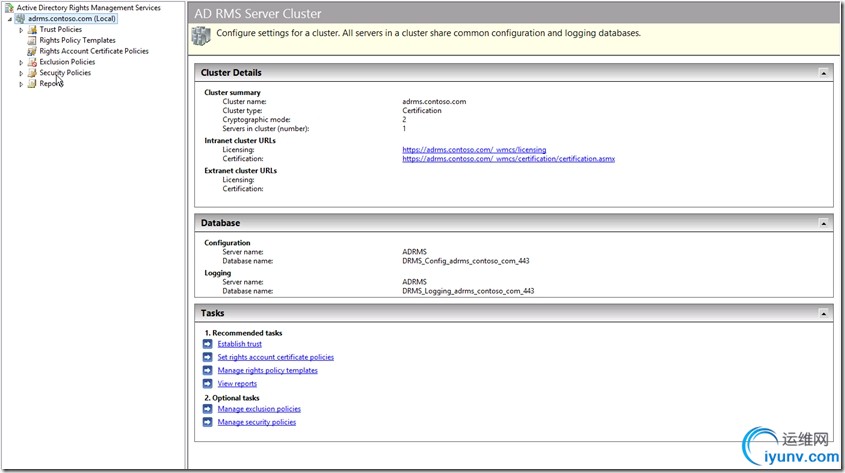
Task: Collapse the Cluster Details section
Action: pos(823,73)
